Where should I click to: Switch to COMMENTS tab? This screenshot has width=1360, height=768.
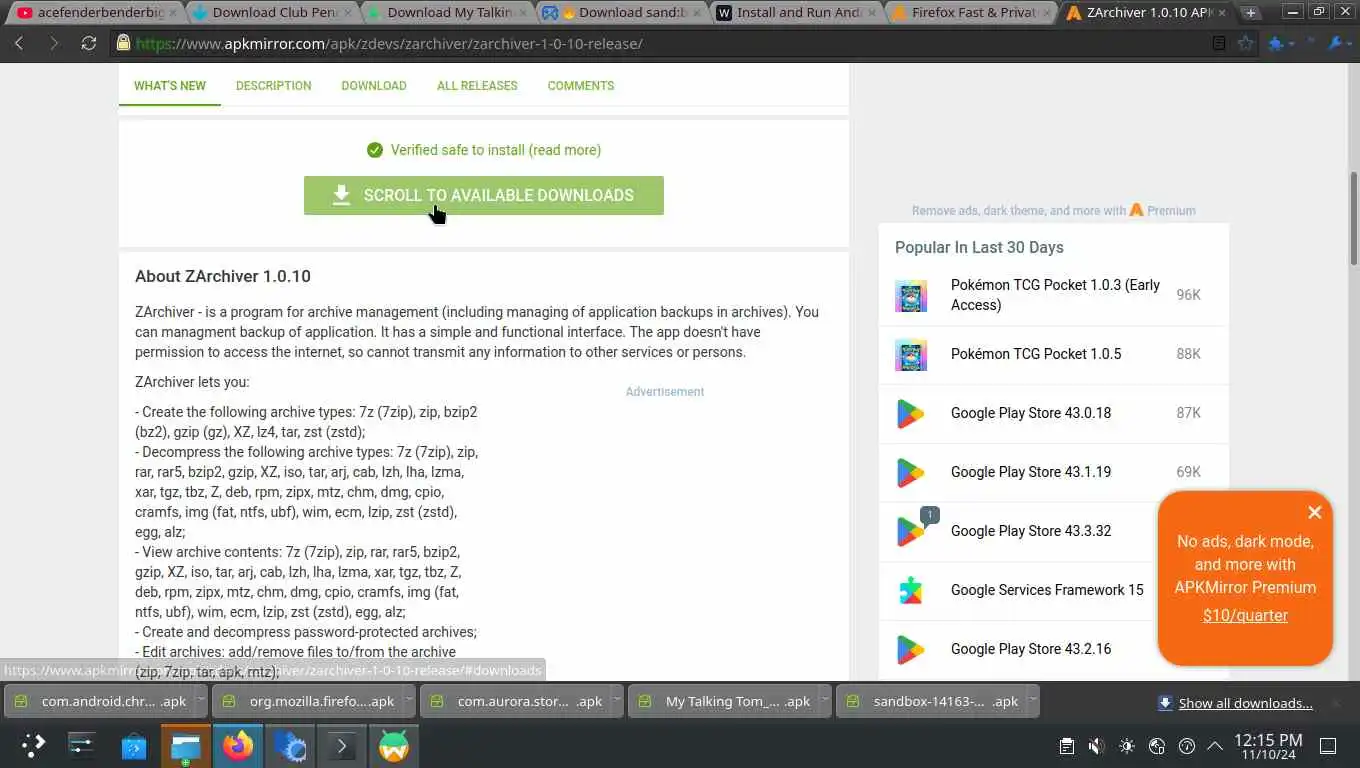coord(581,86)
